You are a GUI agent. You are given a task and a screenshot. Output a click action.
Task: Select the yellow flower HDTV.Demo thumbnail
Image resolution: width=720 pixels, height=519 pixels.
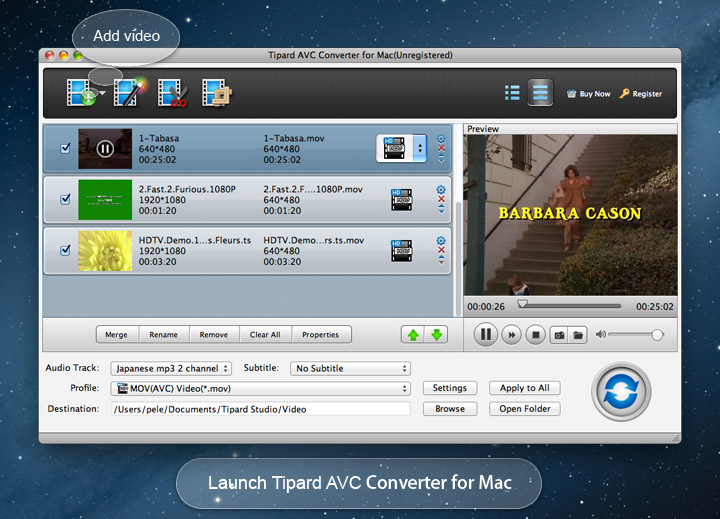pos(105,251)
